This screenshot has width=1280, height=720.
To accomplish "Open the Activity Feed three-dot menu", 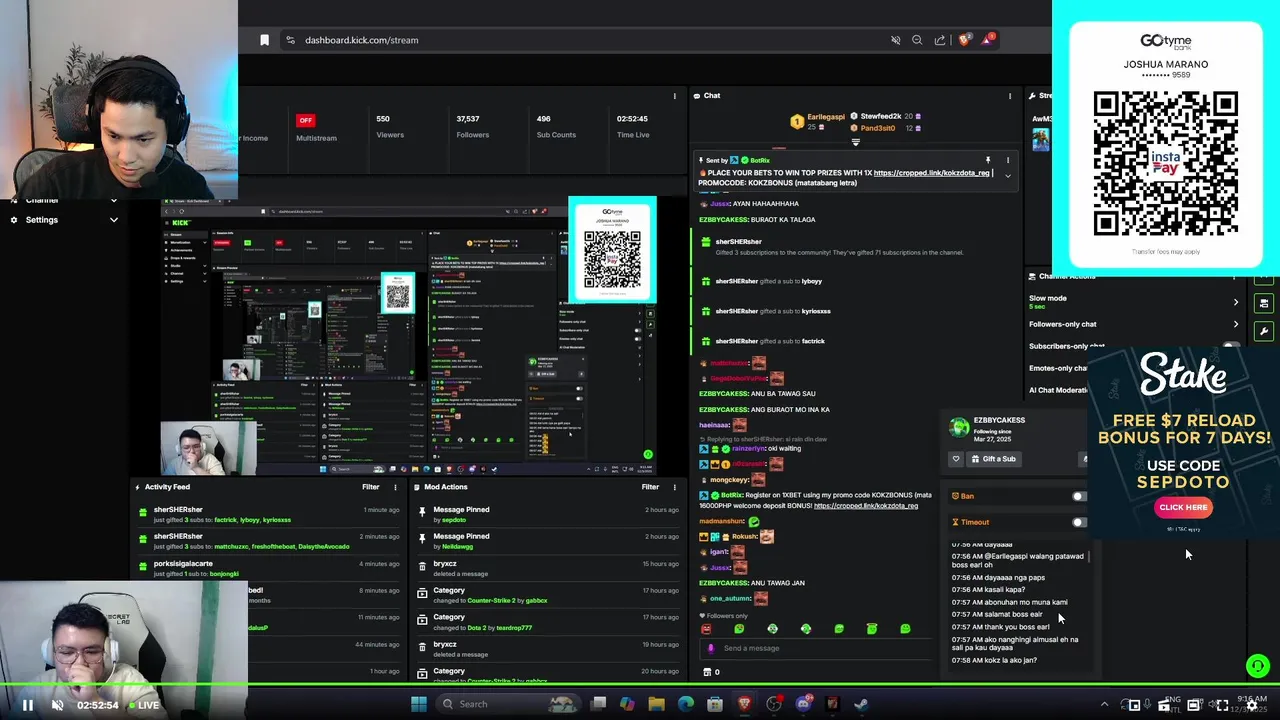I will [395, 487].
